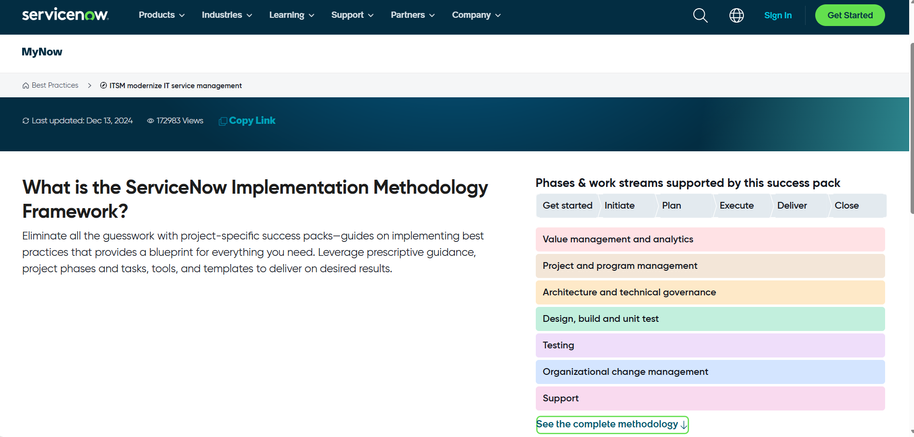Open the Partners navigation menu
This screenshot has width=914, height=437.
tap(413, 15)
